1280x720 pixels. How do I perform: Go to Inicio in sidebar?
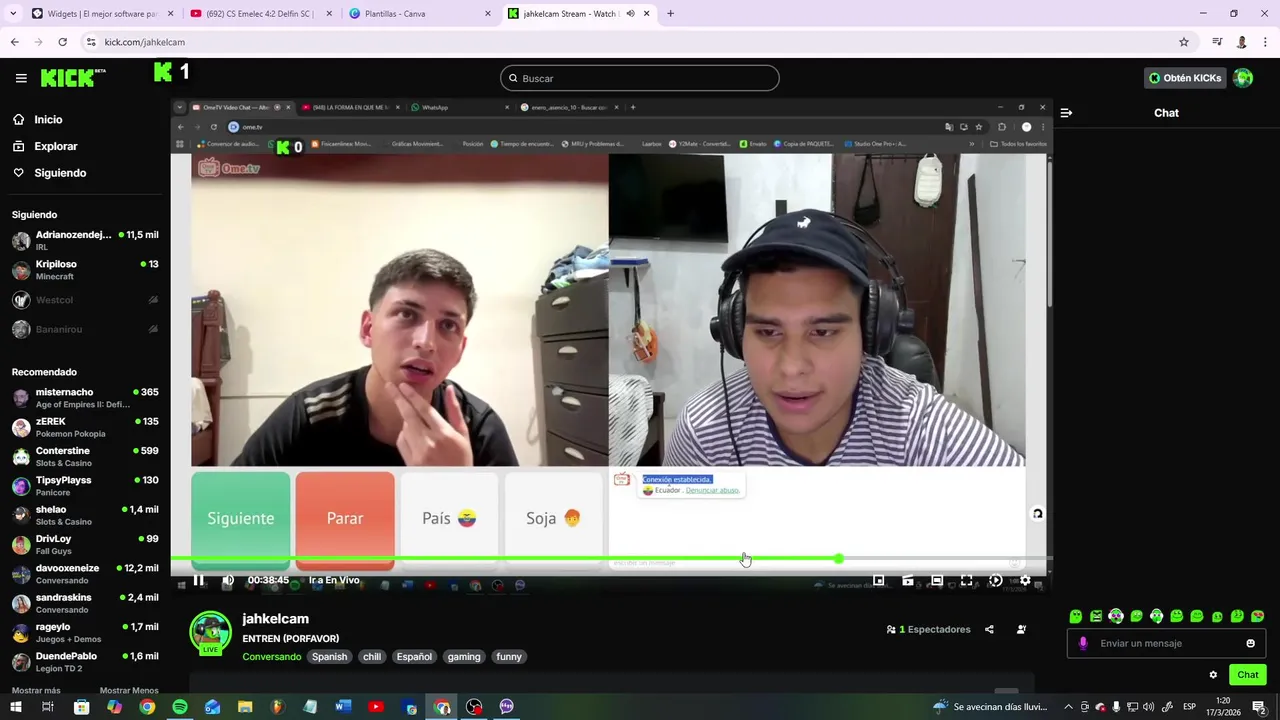tap(48, 119)
